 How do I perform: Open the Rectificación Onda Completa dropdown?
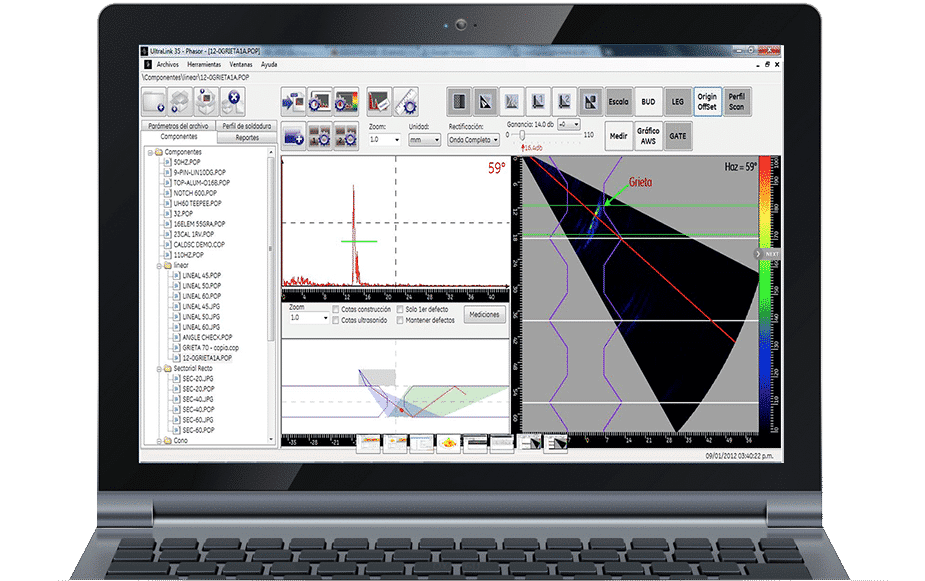pyautogui.click(x=473, y=140)
